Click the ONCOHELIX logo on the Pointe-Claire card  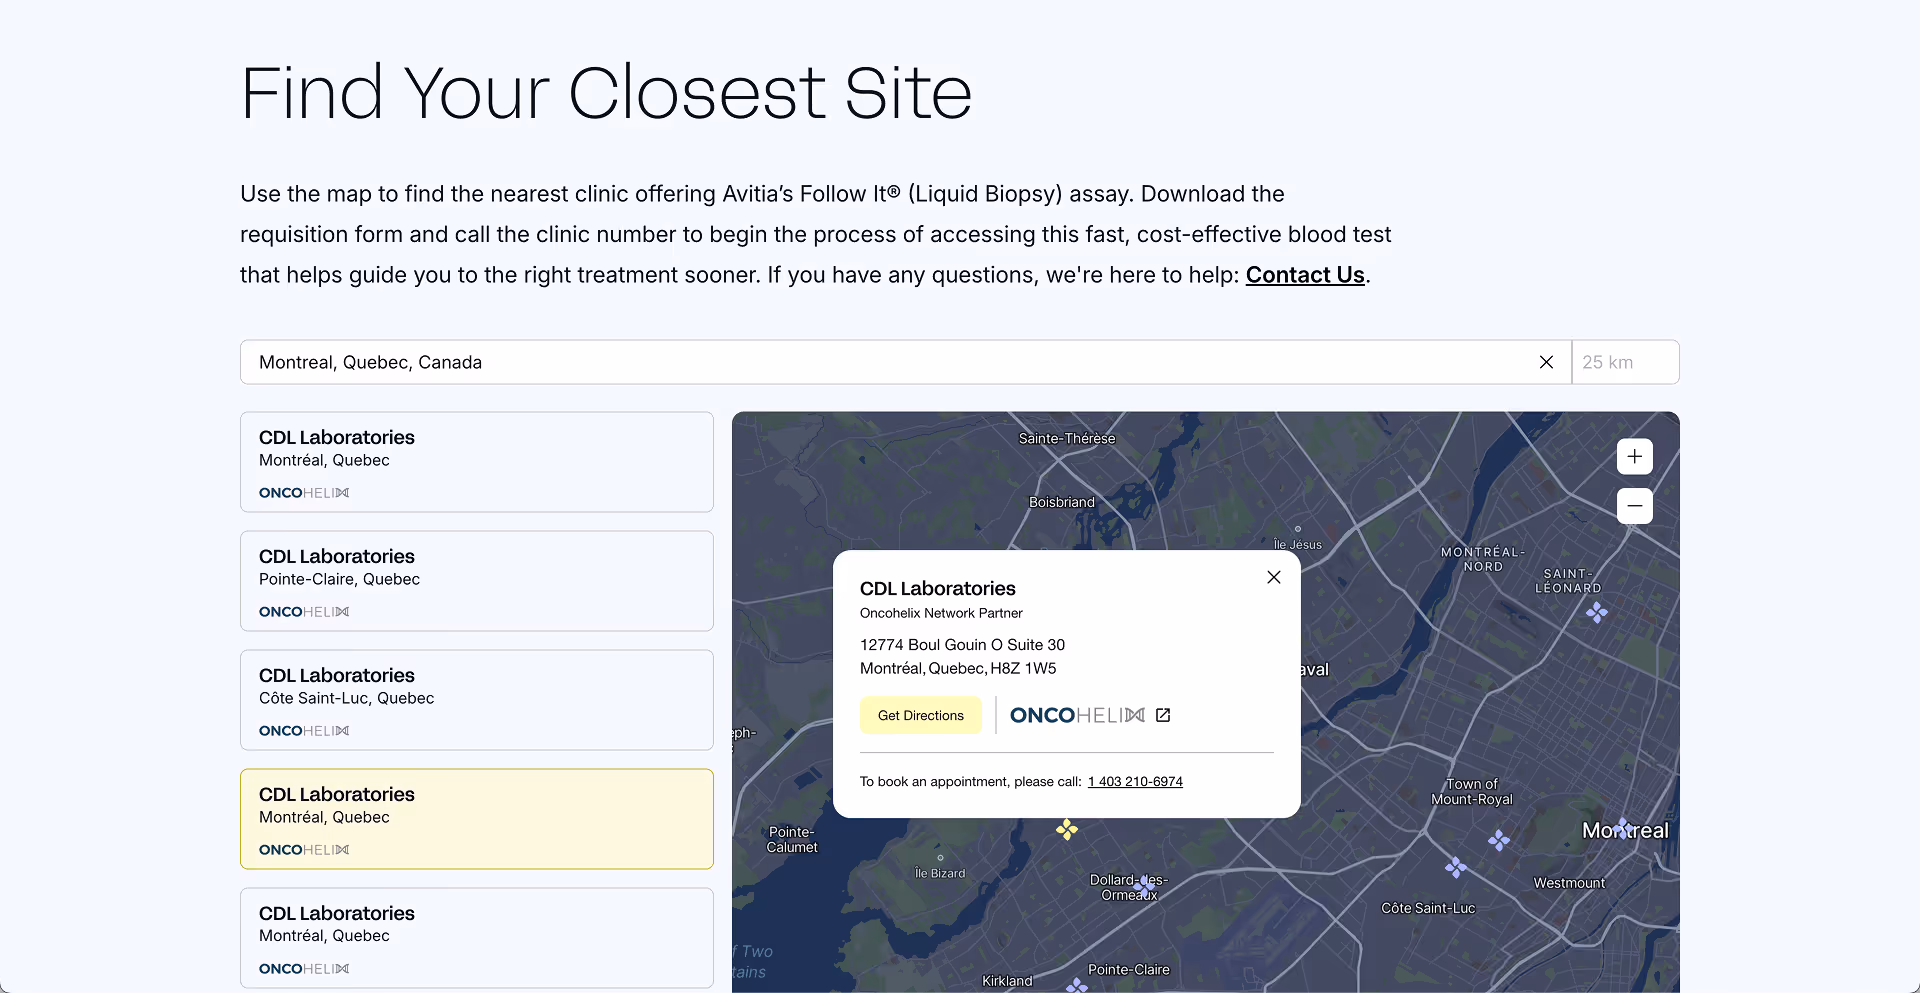click(x=303, y=611)
